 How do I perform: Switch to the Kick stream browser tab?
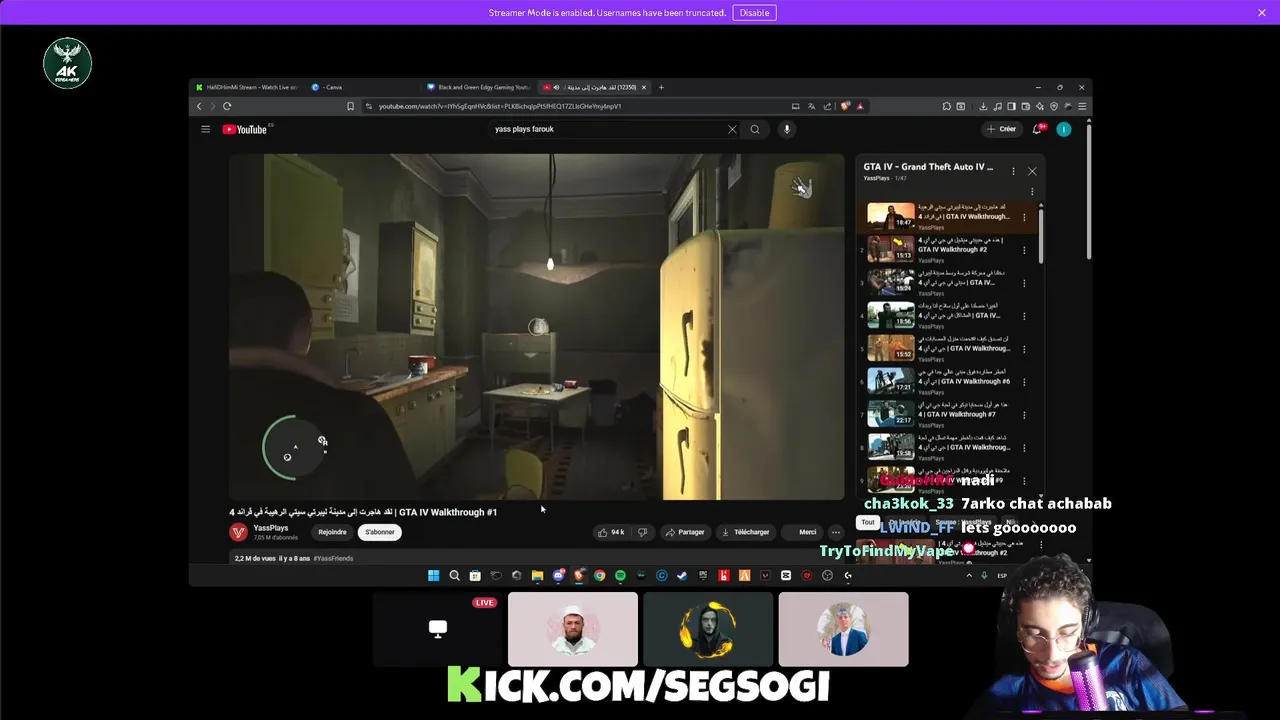pos(248,87)
